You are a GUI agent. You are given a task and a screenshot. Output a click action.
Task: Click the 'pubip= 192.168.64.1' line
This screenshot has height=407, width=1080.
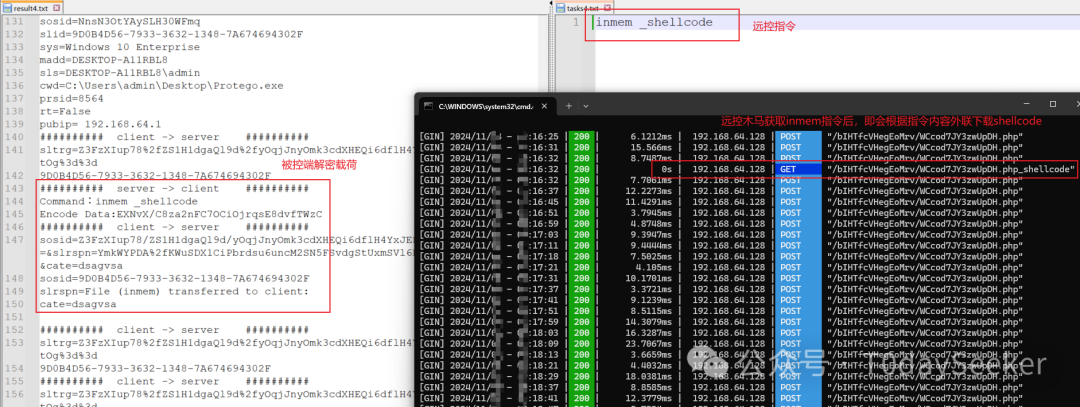tap(100, 124)
